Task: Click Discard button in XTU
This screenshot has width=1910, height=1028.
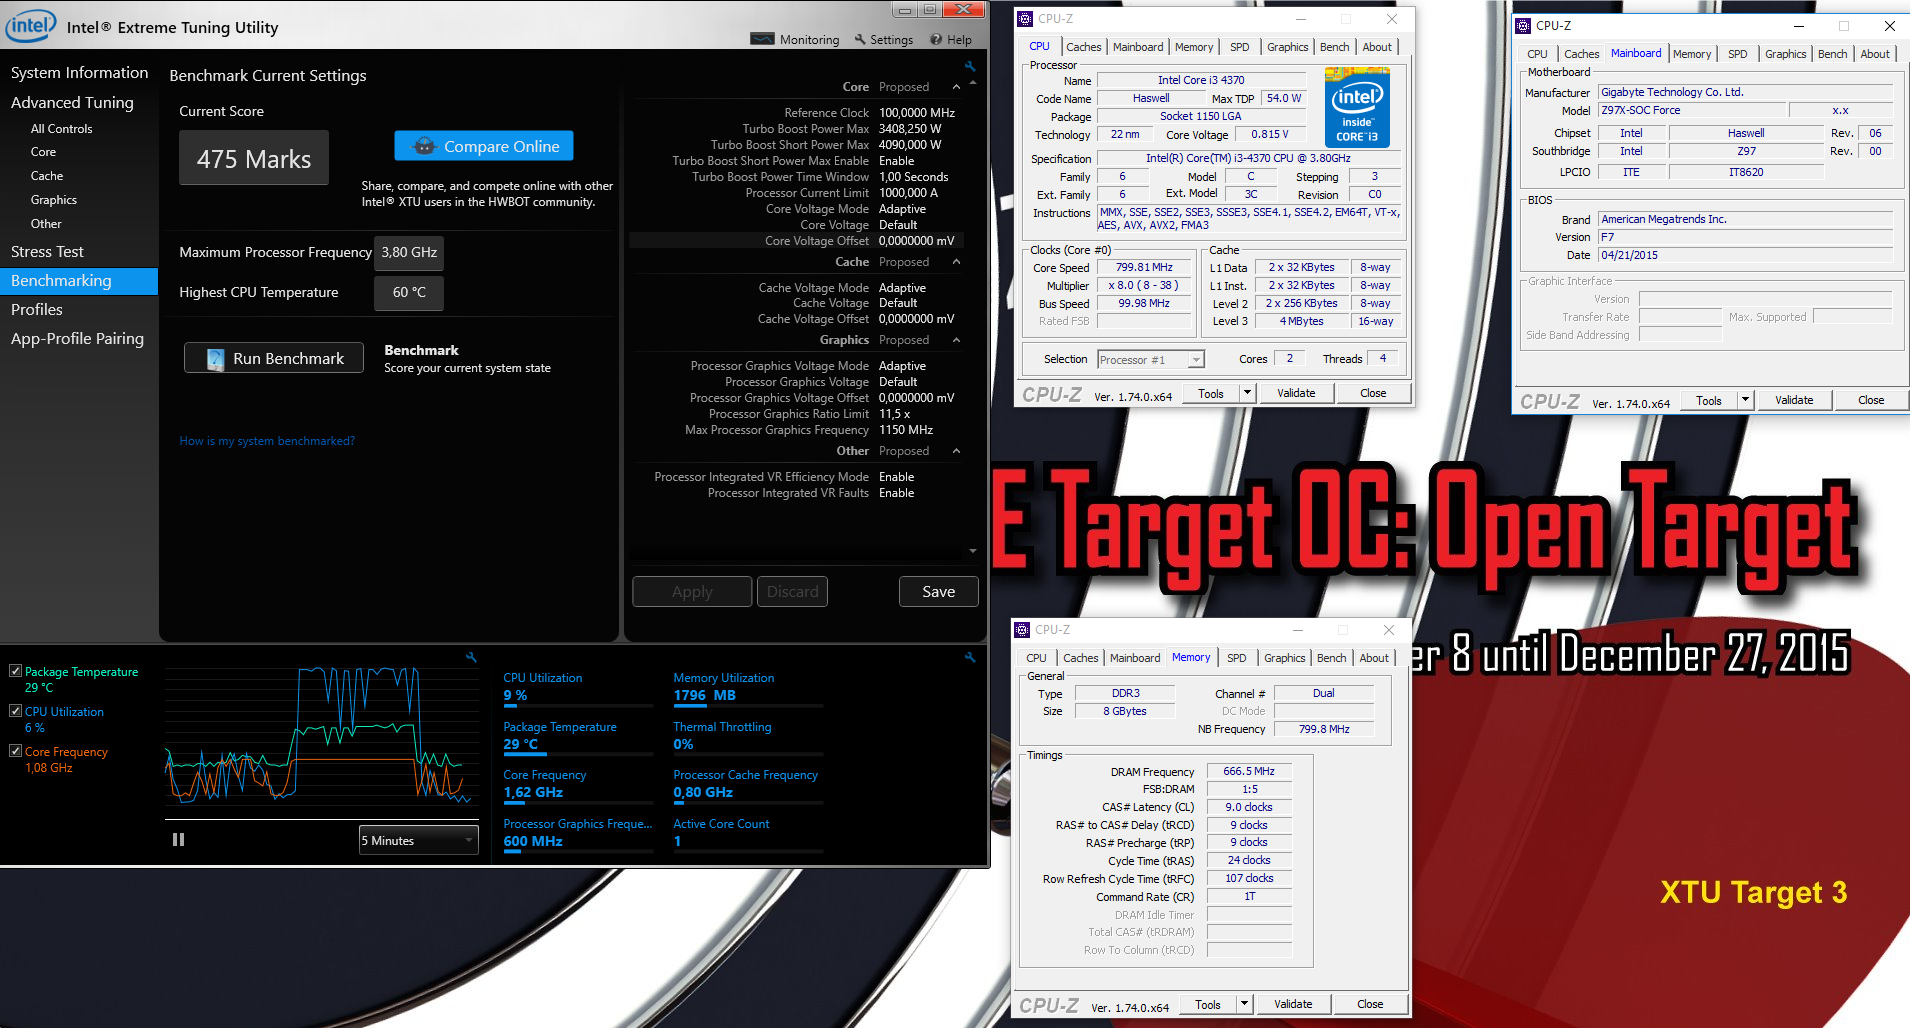Action: (792, 592)
